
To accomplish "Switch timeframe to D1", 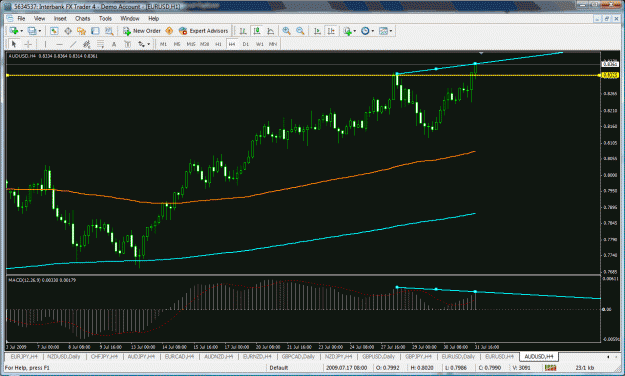I will point(246,44).
